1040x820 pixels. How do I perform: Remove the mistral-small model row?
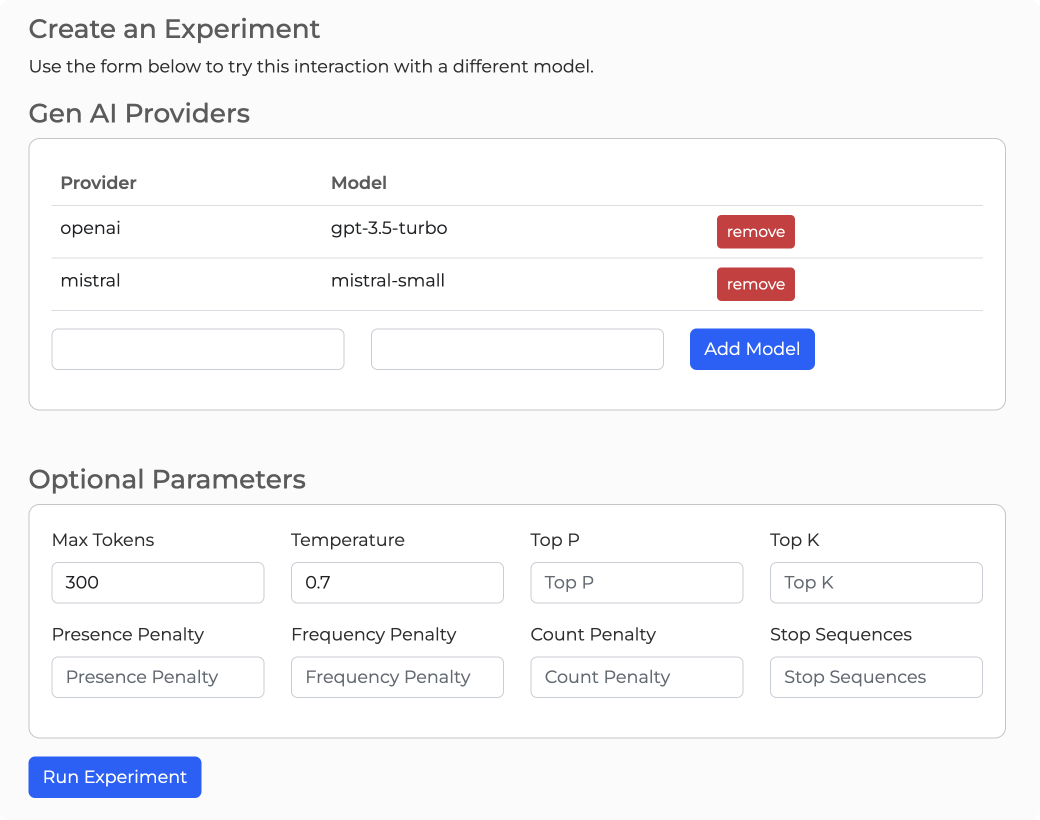[x=755, y=284]
